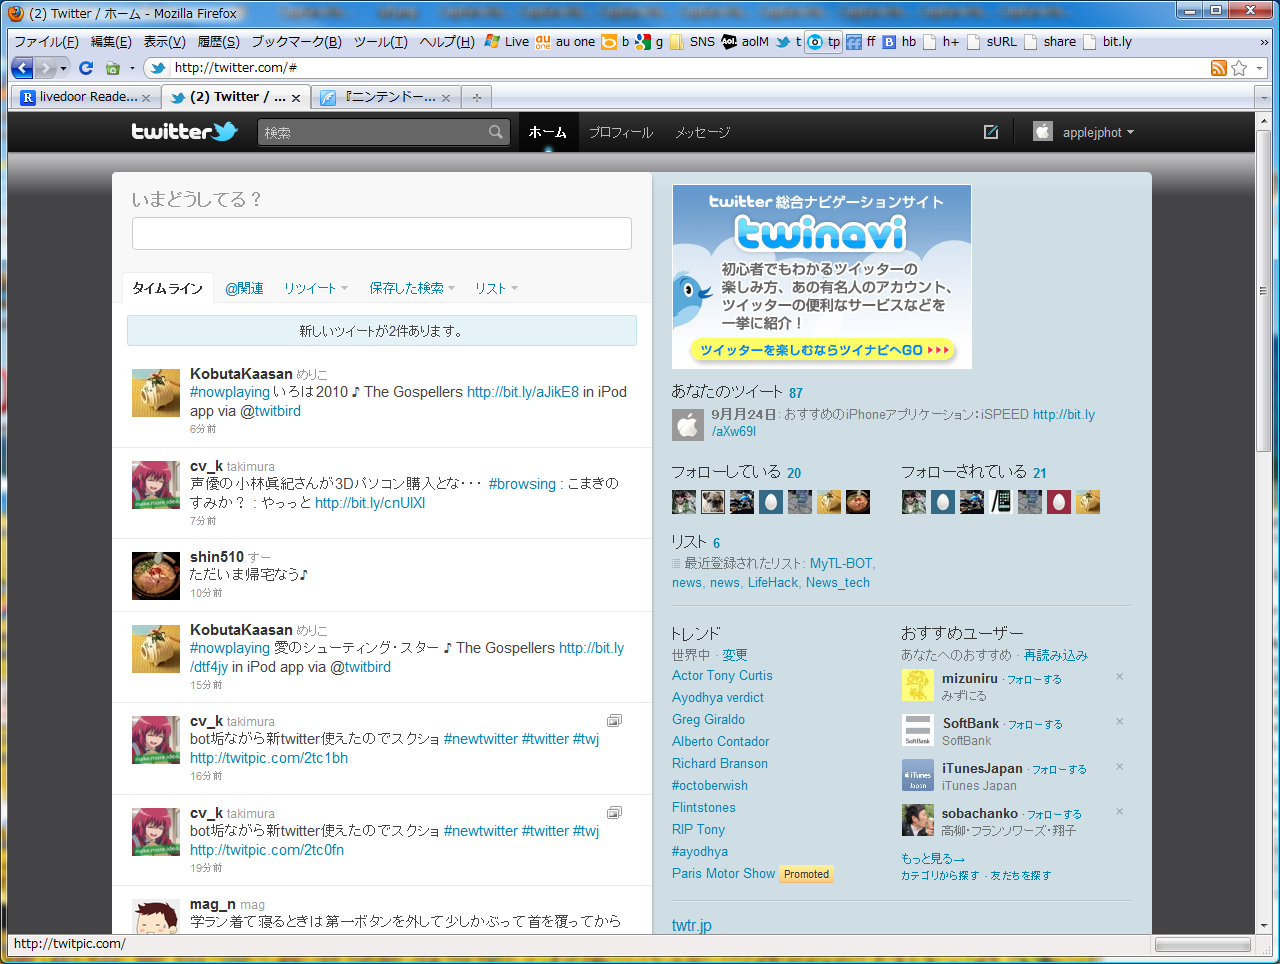
Task: Follow iTunesJapan via フォローする link
Action: [1059, 770]
